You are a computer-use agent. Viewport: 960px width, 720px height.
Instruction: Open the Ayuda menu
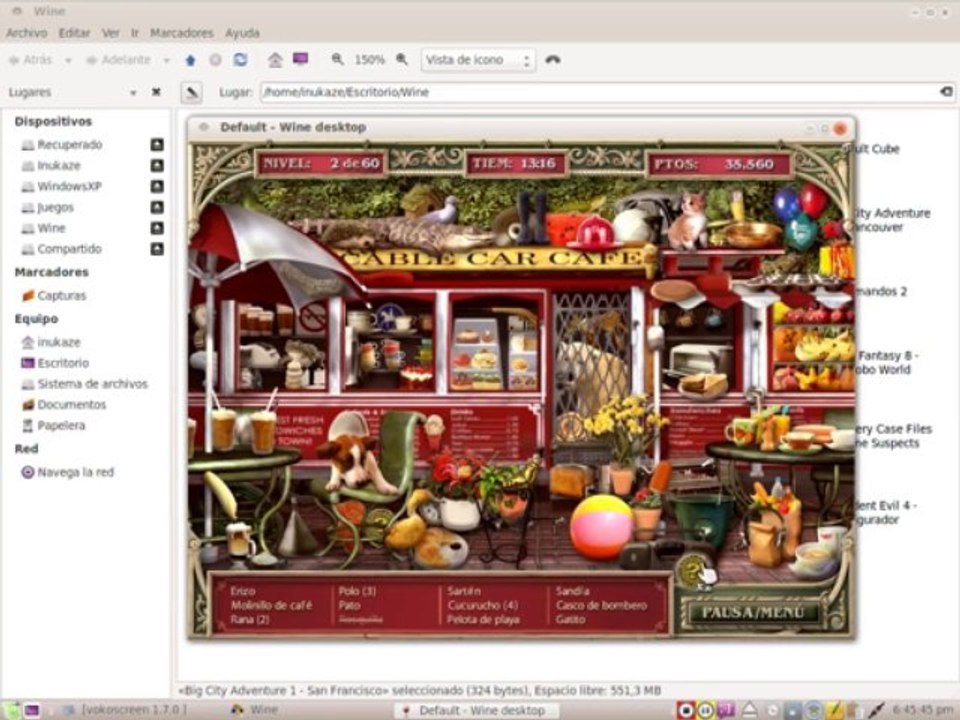(x=242, y=33)
